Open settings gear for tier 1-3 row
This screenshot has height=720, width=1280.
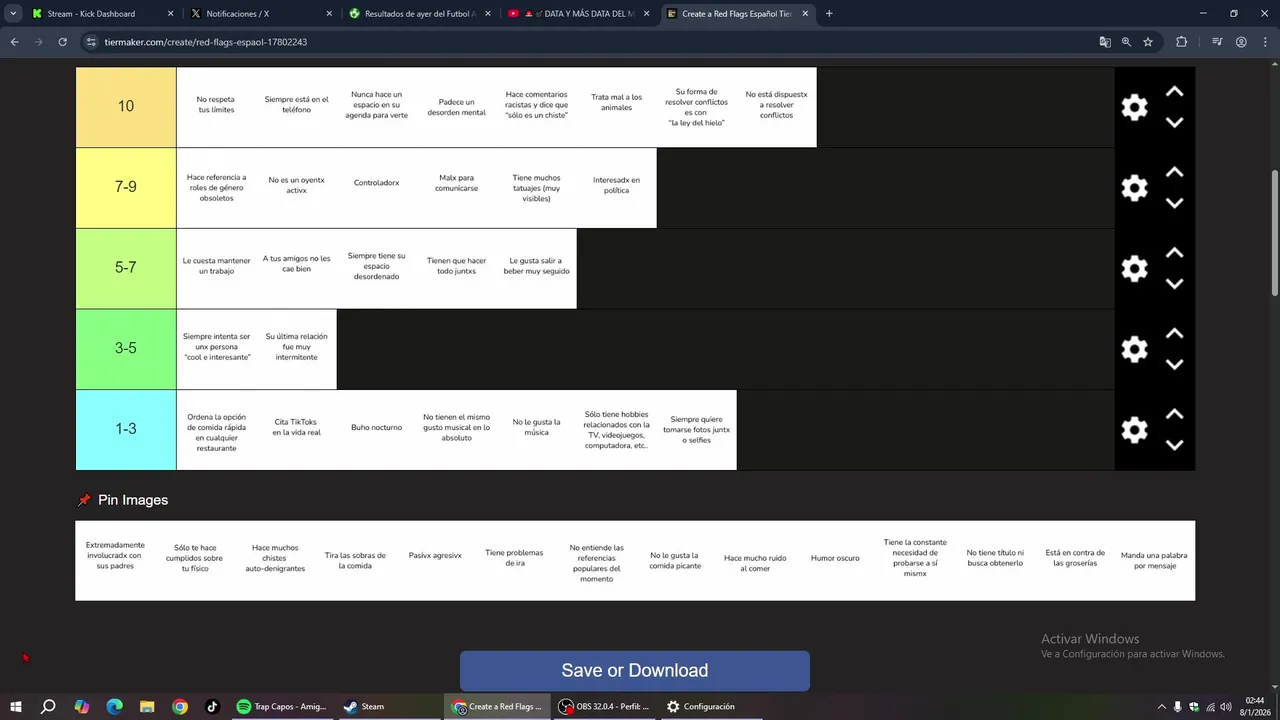tap(1134, 430)
